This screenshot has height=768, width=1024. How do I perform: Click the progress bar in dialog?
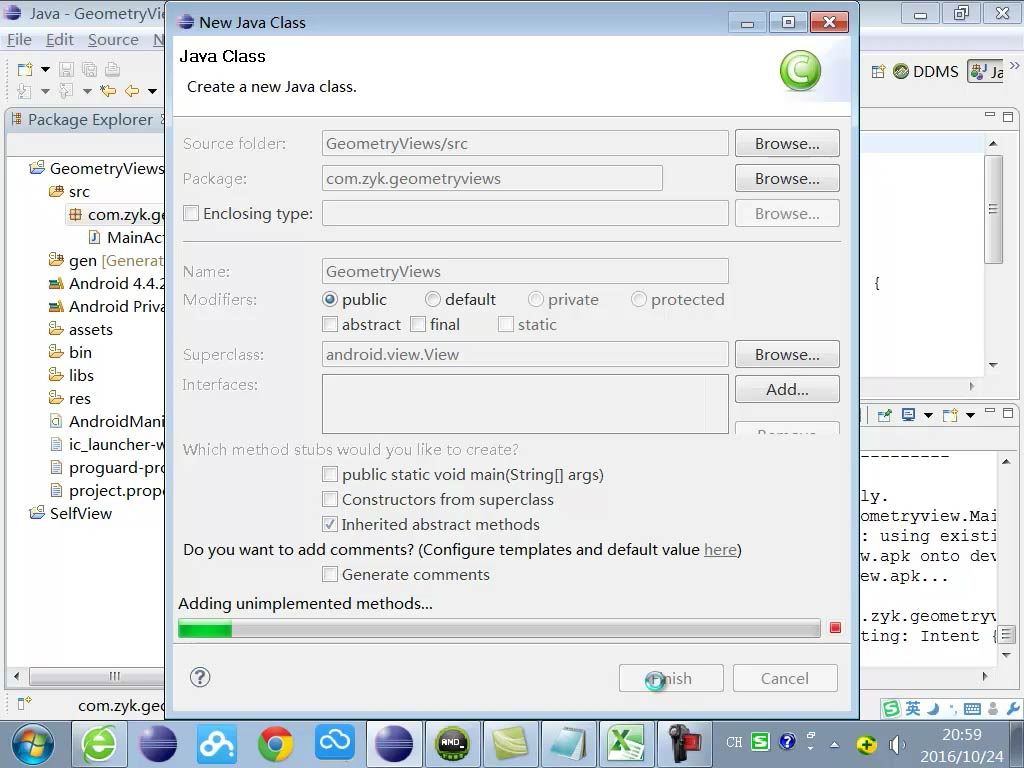[x=499, y=629]
